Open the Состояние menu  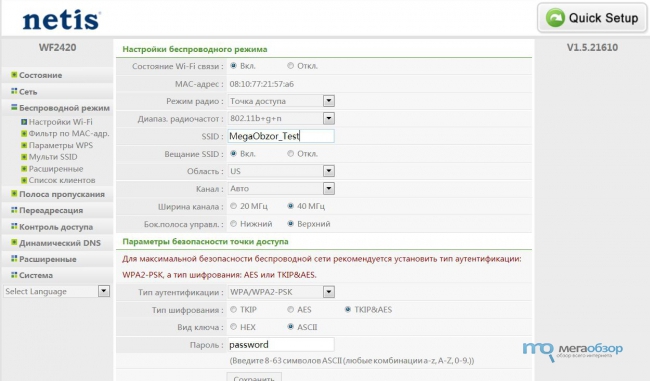coord(41,75)
